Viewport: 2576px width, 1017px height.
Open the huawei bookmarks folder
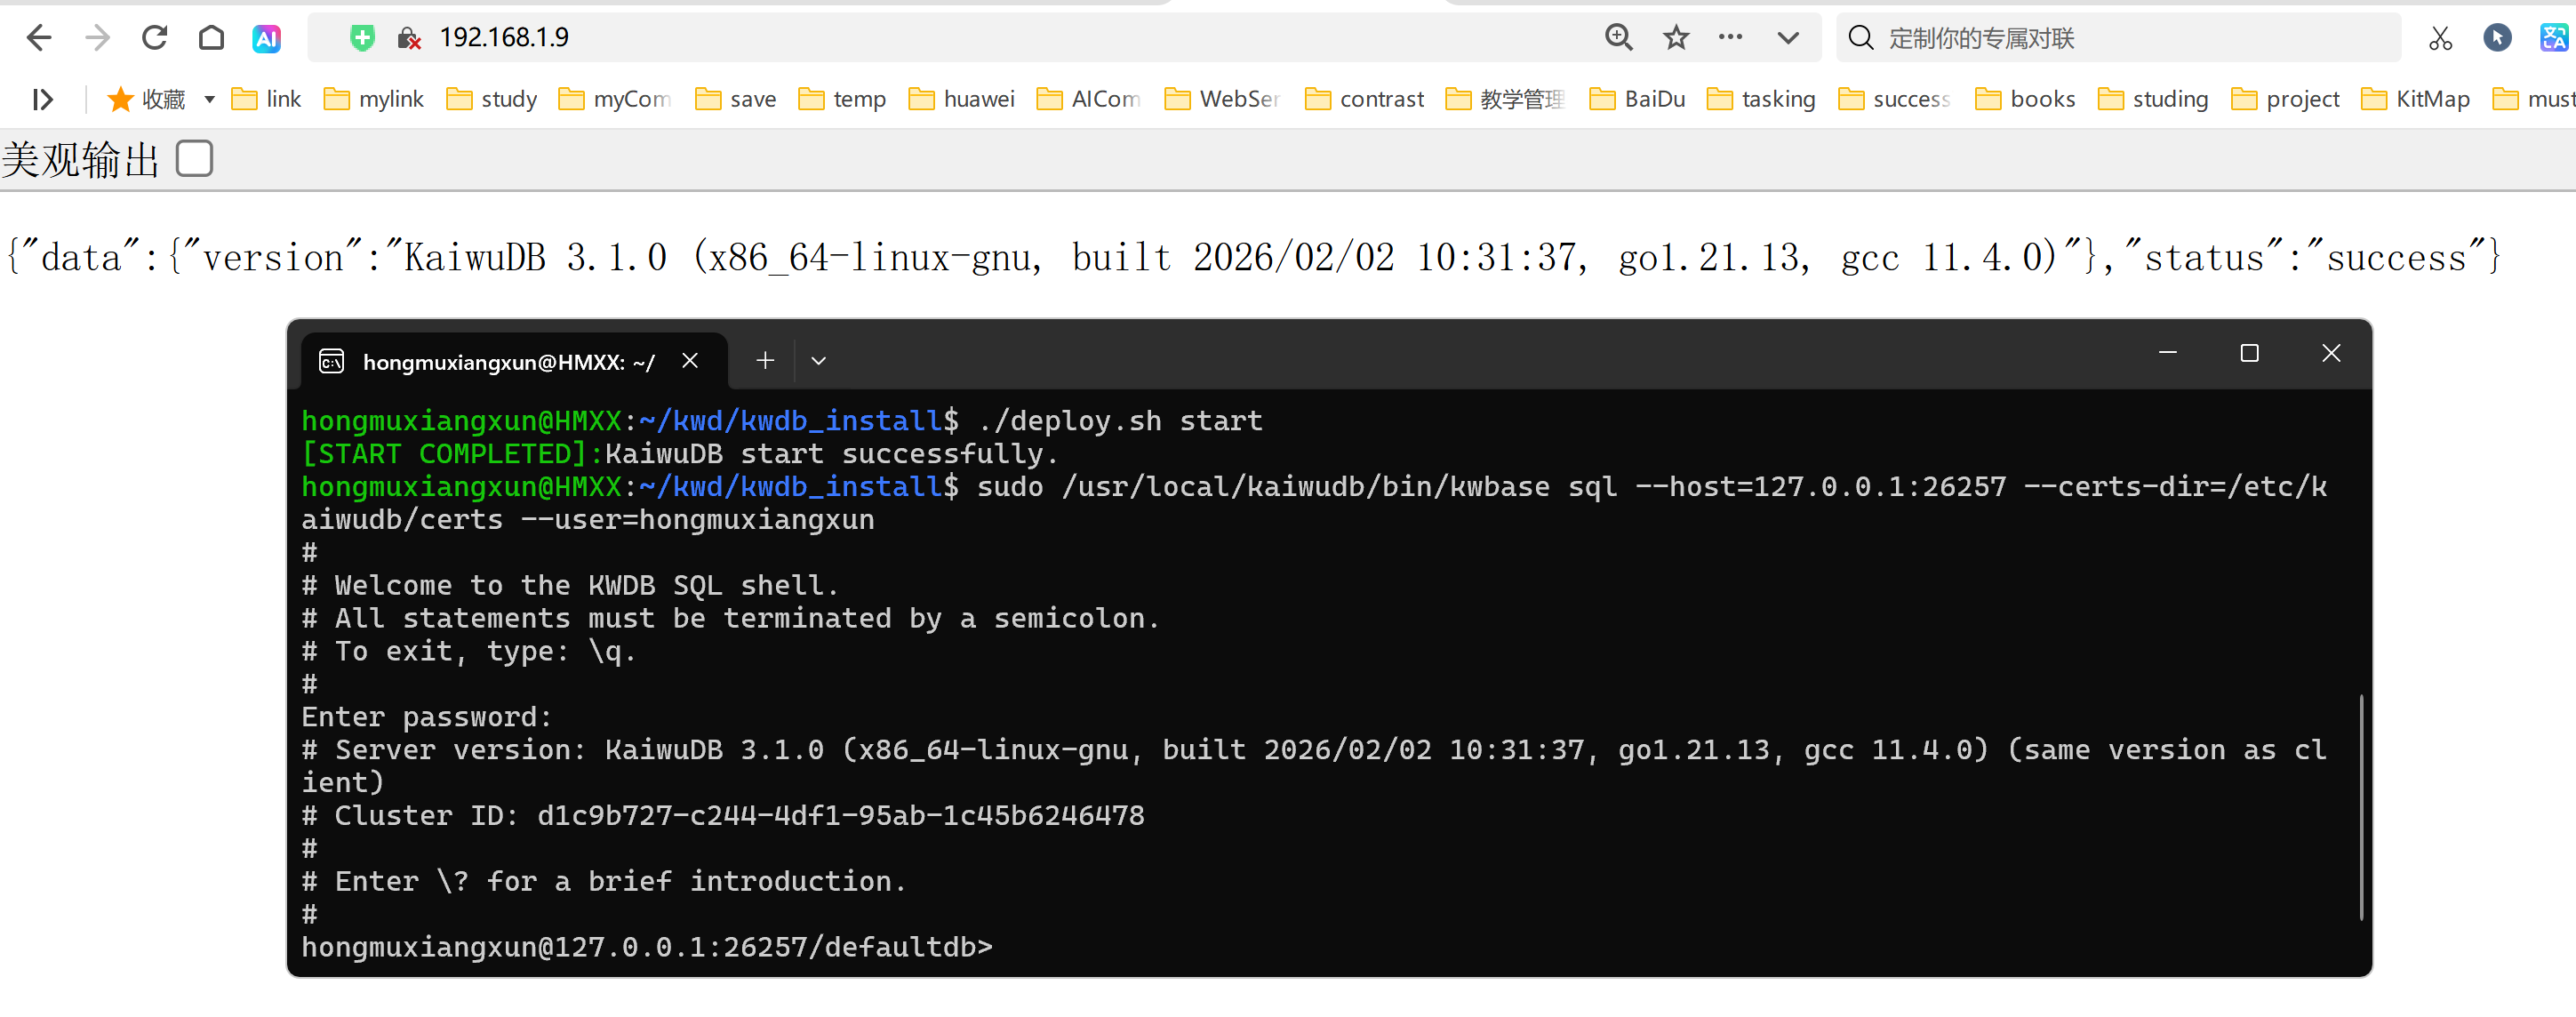[x=961, y=99]
